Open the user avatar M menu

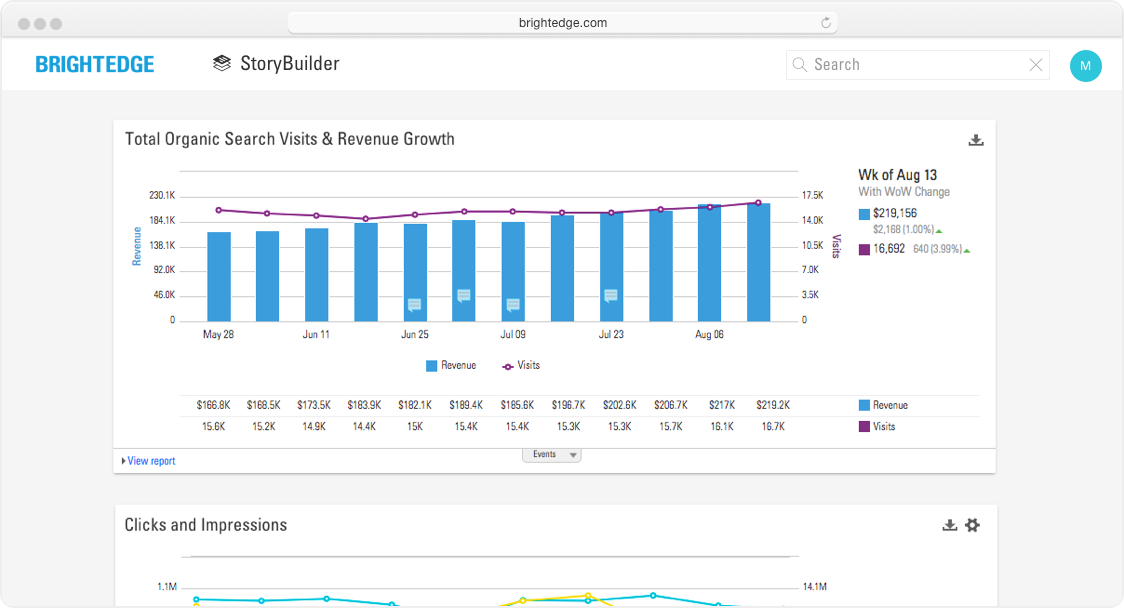tap(1085, 66)
